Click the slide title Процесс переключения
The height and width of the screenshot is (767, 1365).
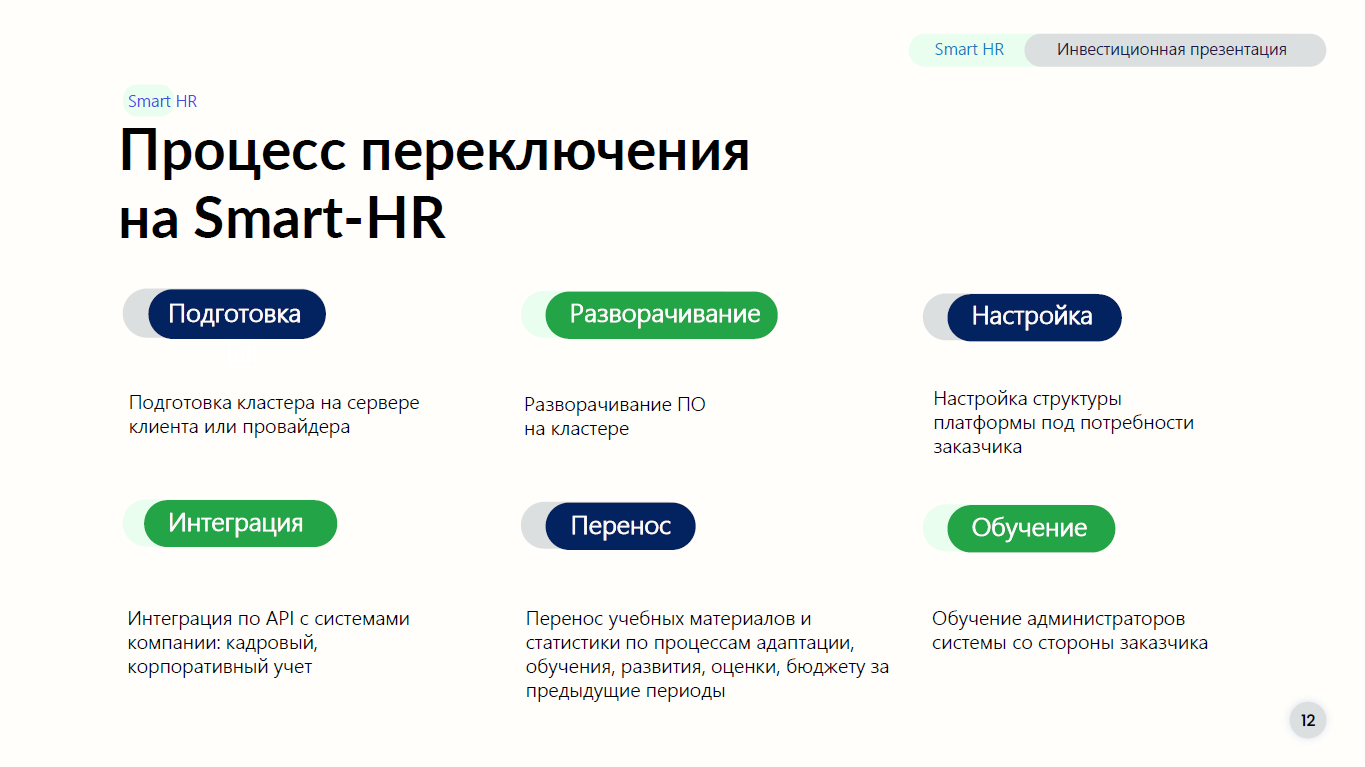tap(434, 152)
